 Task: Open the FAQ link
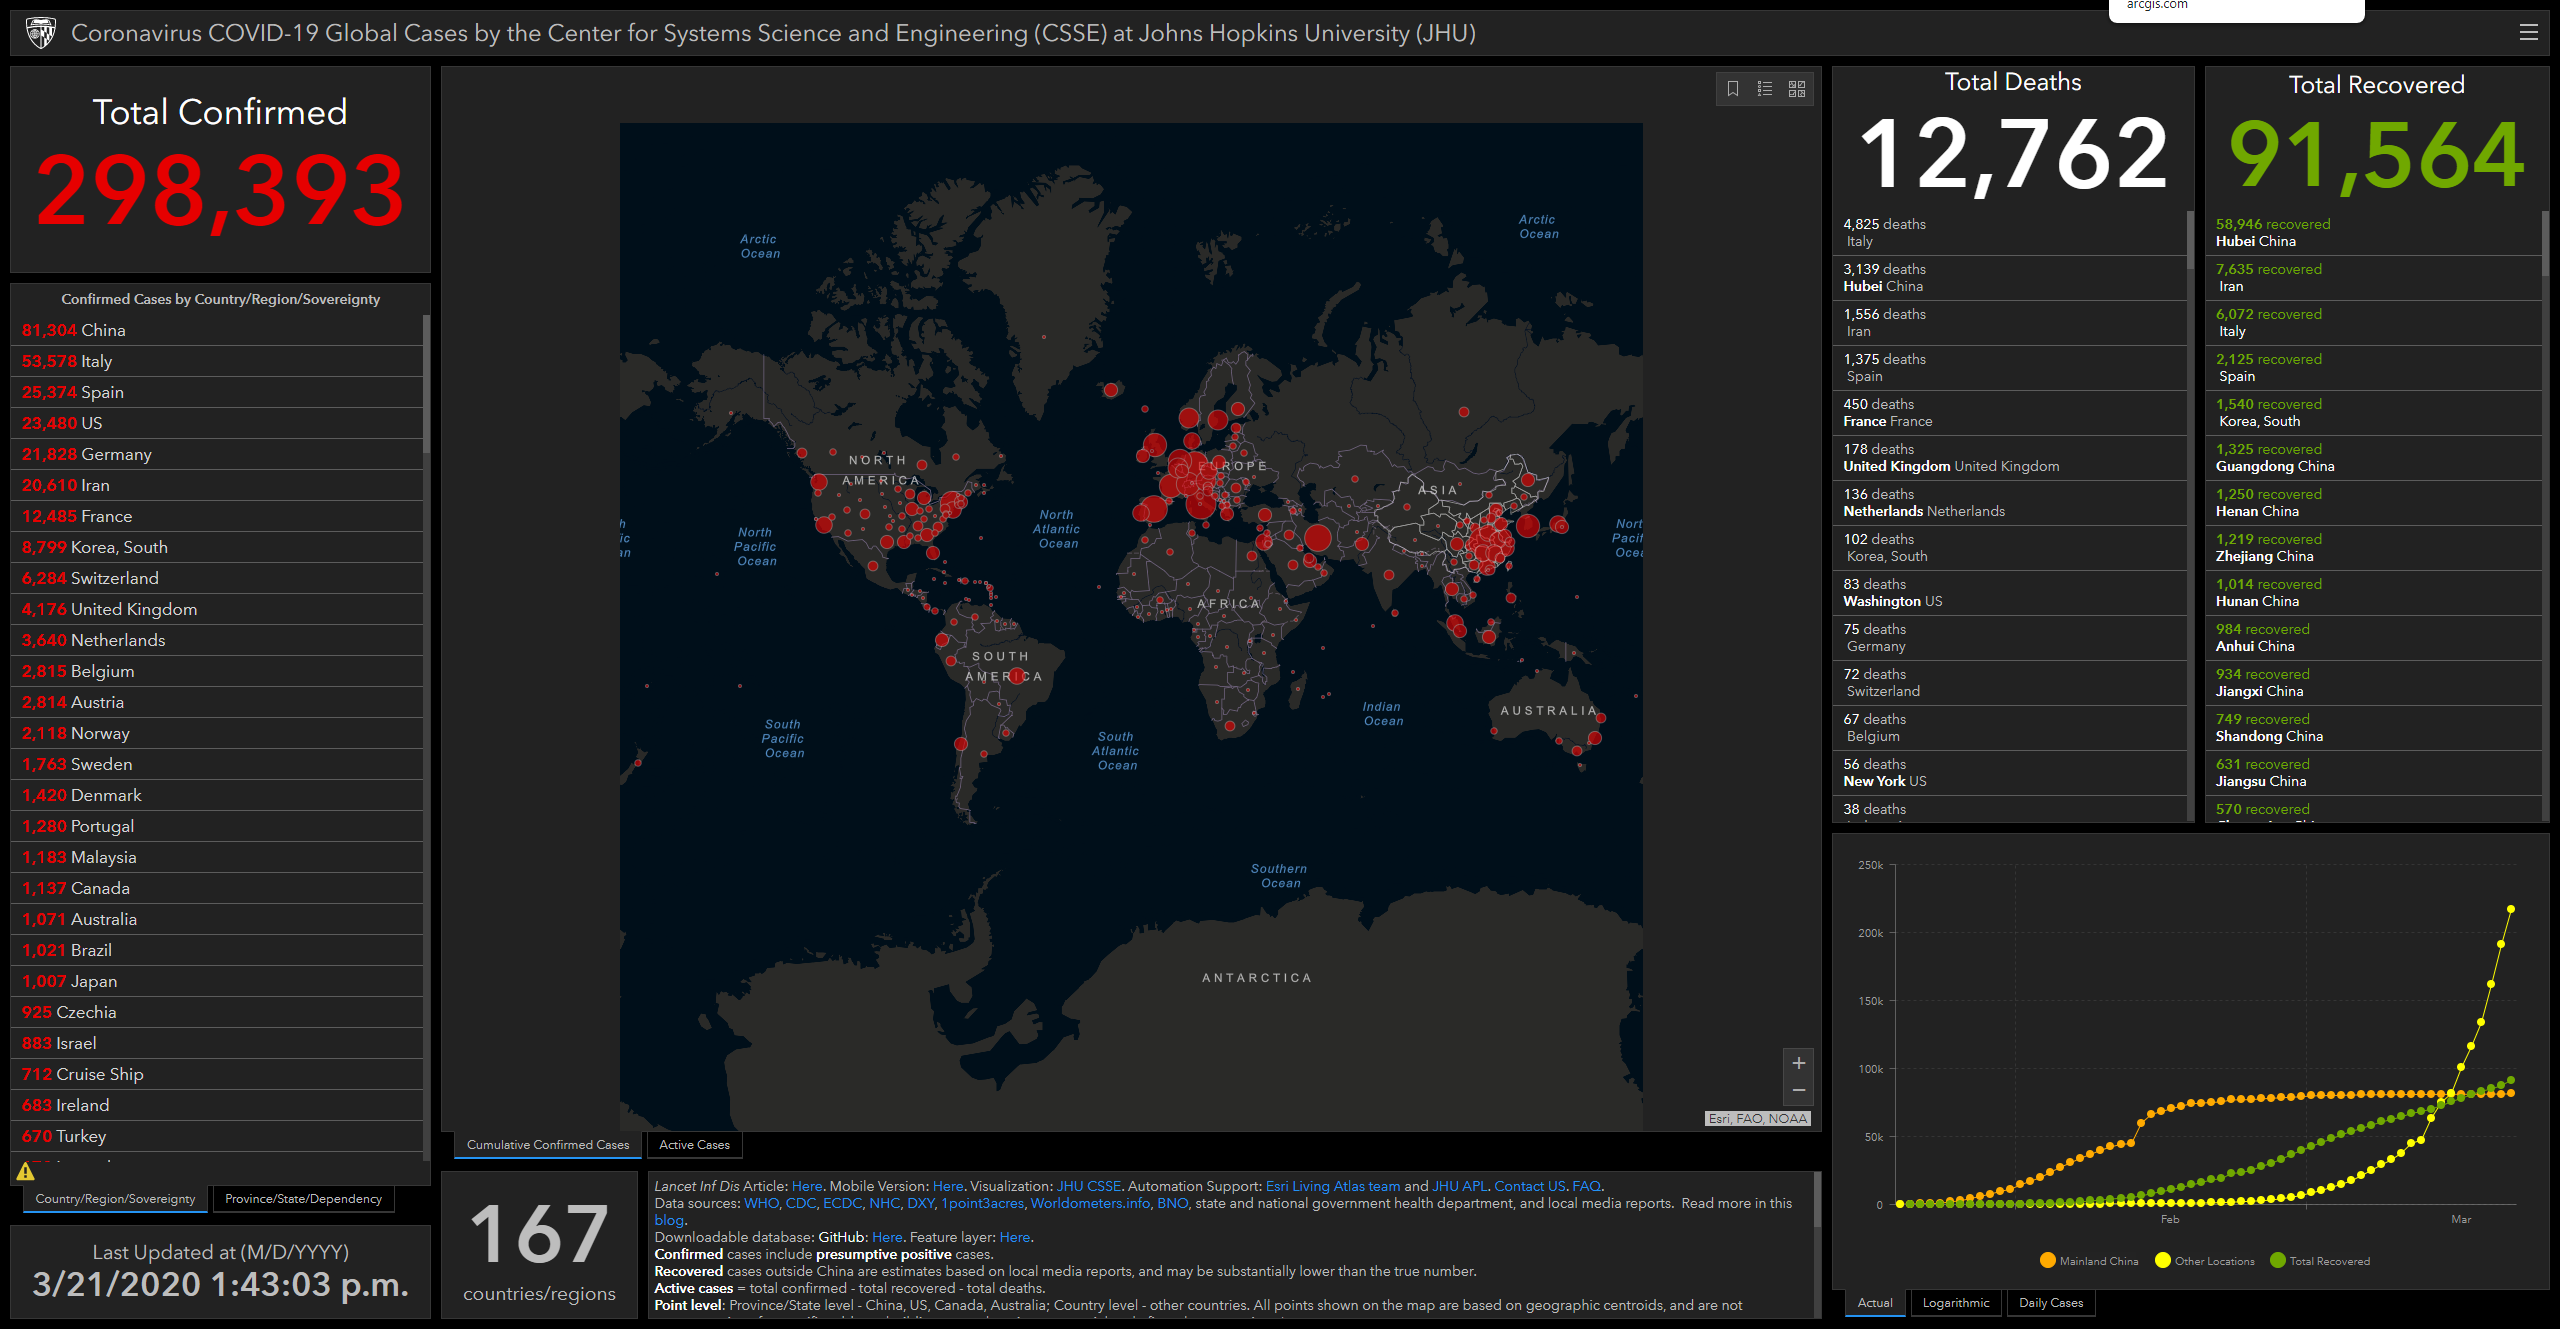coord(1586,1186)
